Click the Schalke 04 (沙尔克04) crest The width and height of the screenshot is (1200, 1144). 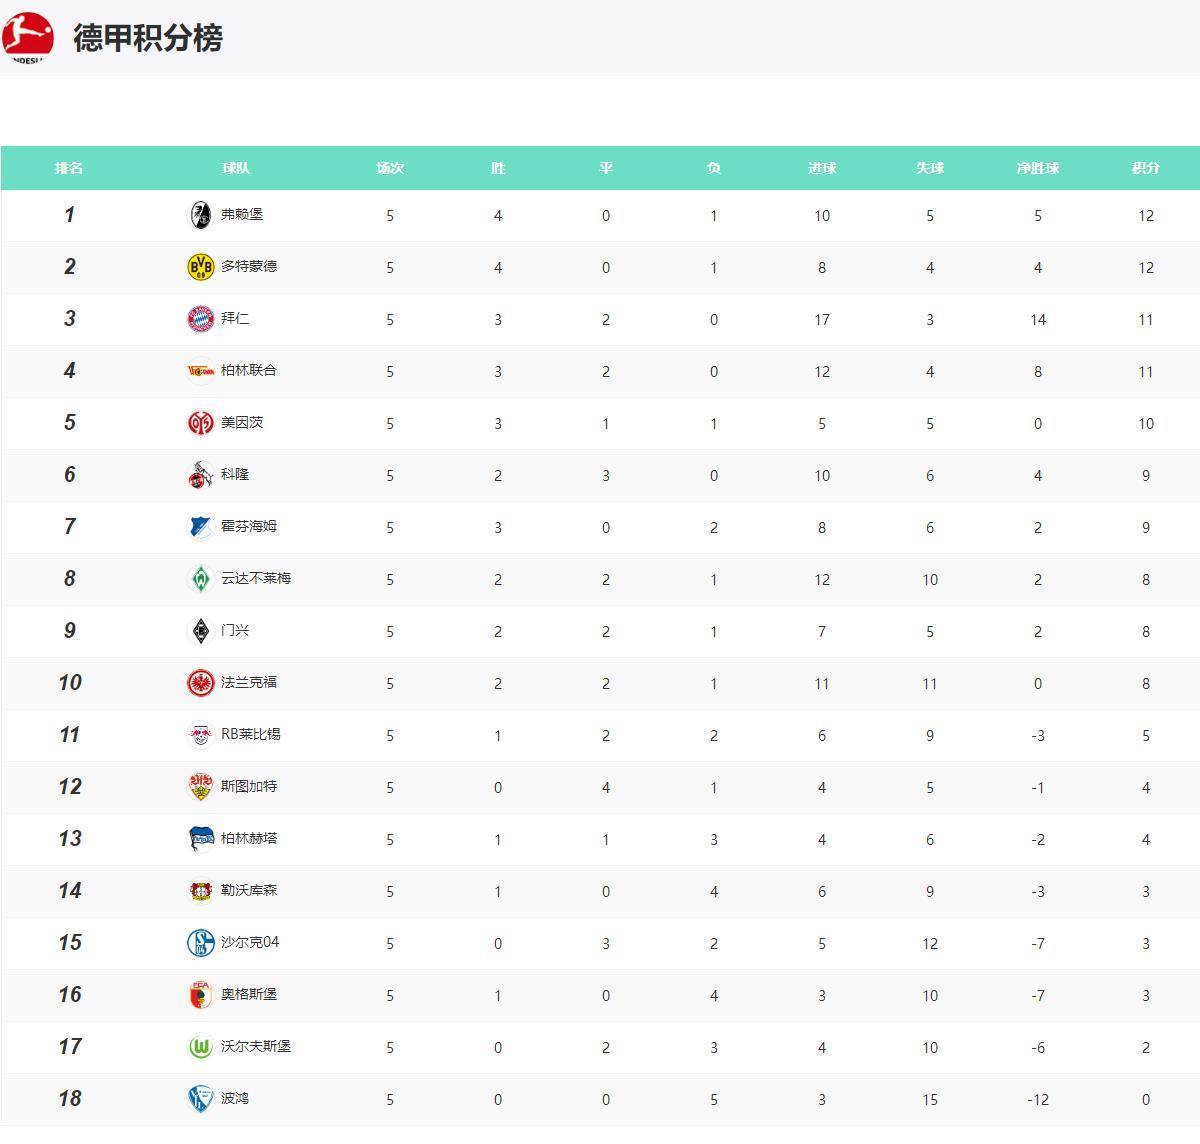[201, 942]
